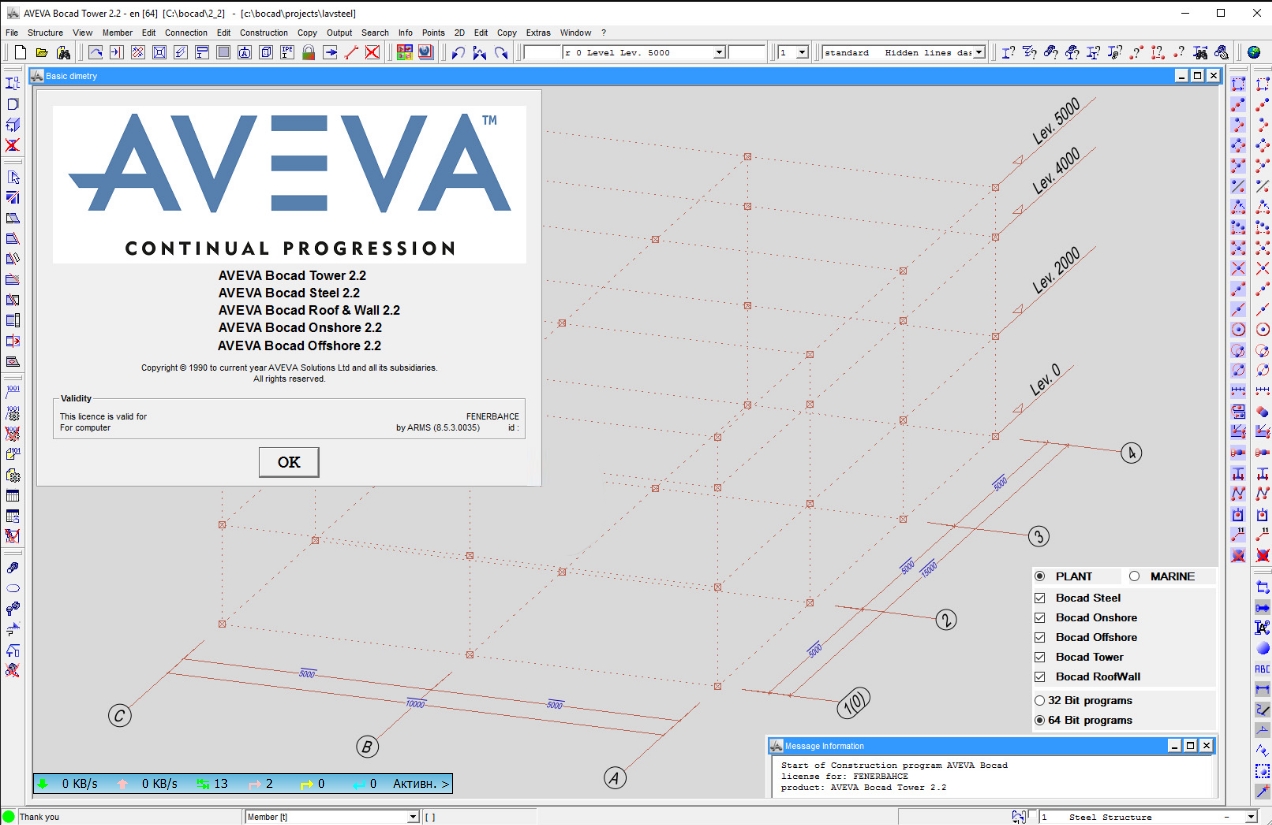Select the PLANT radio button
The image size is (1272, 825).
click(1040, 576)
